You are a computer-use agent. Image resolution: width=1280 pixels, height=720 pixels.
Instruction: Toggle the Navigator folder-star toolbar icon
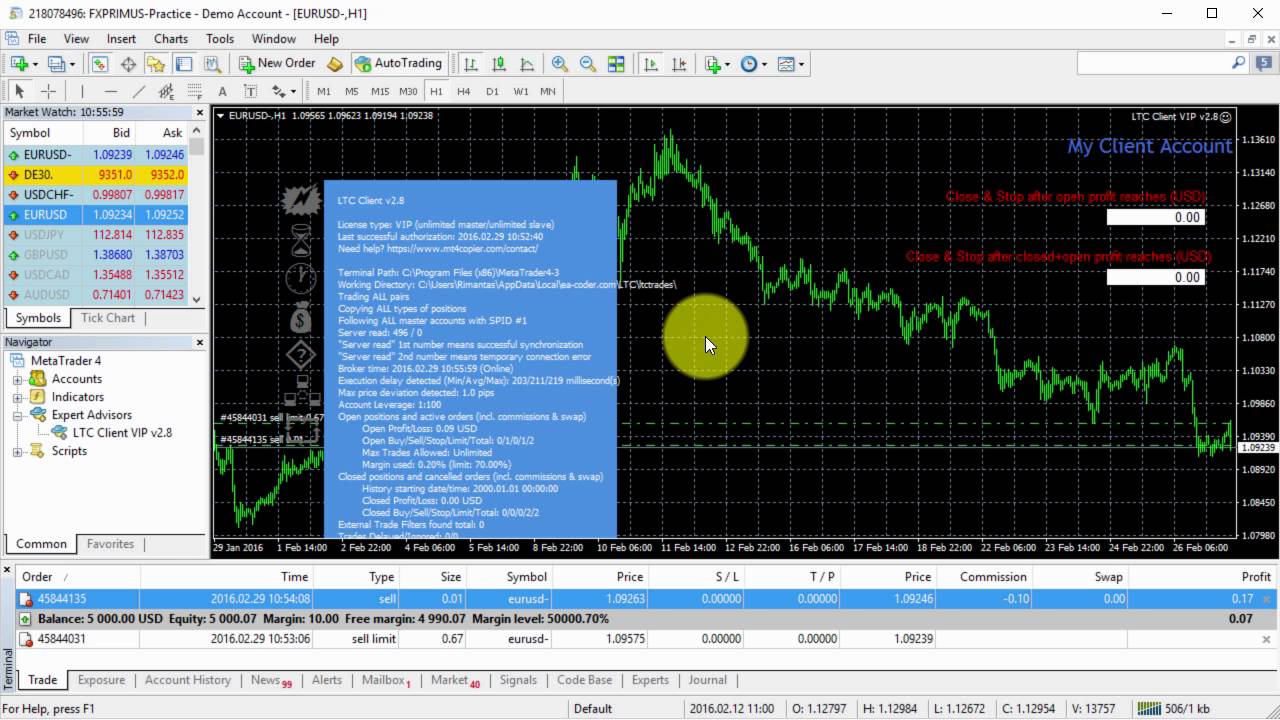tap(156, 63)
